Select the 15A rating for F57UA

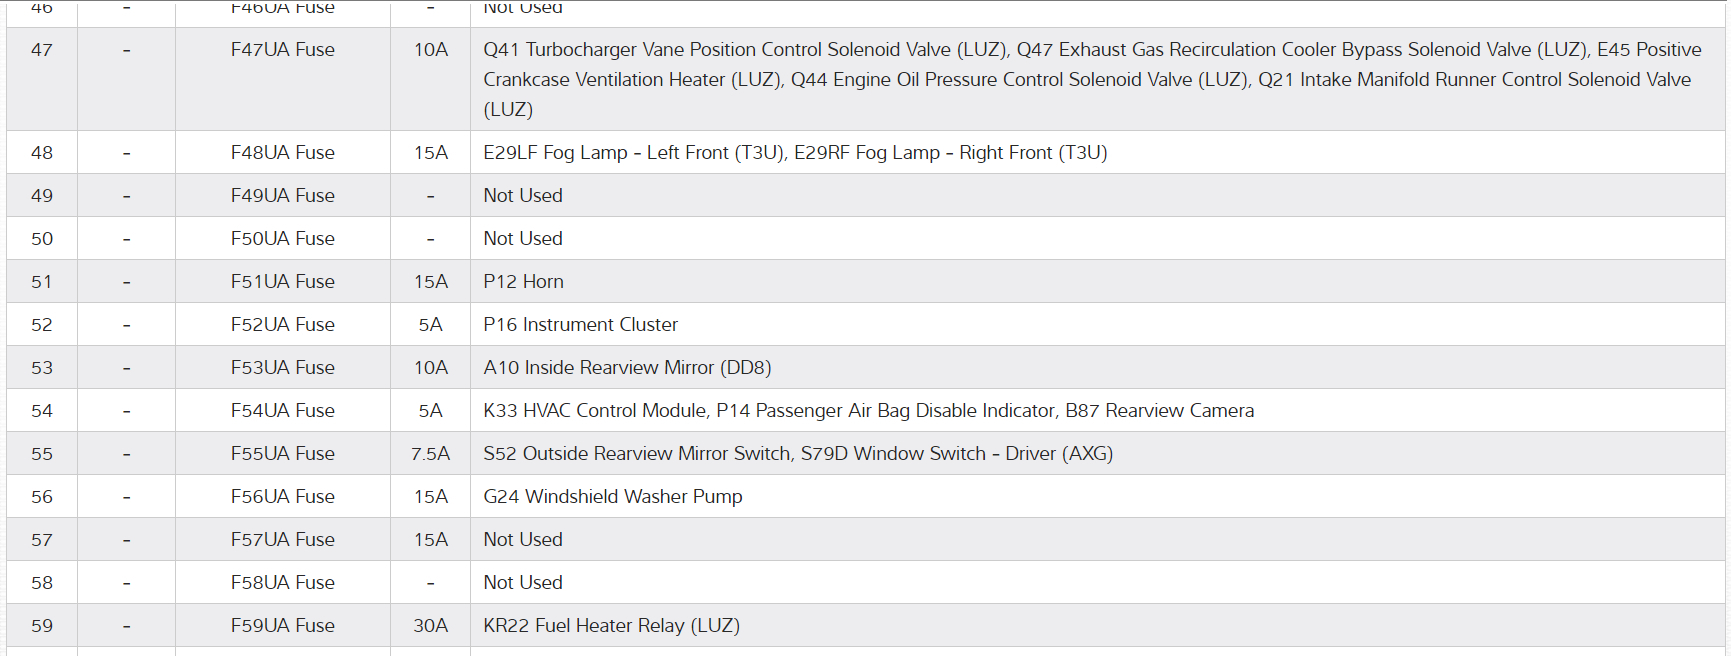pos(430,540)
